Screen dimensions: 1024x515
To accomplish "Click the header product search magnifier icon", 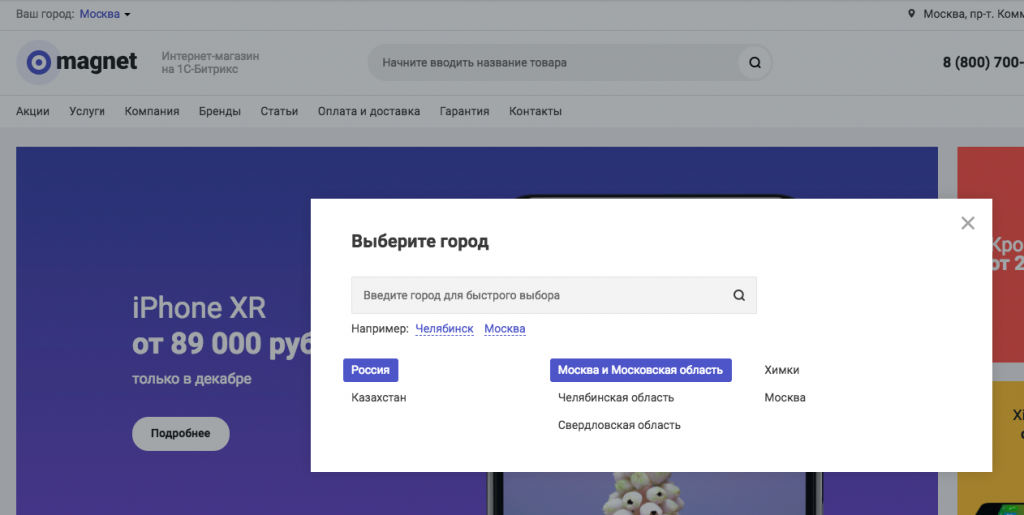I will pyautogui.click(x=754, y=63).
